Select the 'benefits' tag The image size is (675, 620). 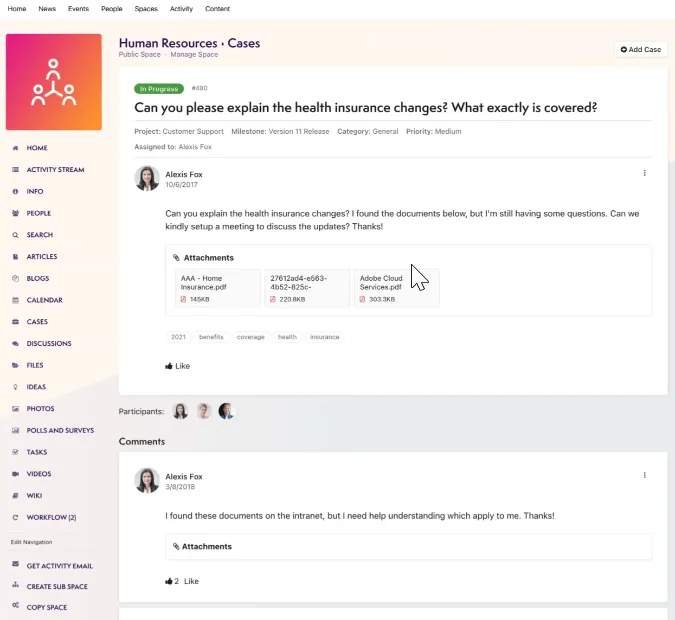[211, 337]
